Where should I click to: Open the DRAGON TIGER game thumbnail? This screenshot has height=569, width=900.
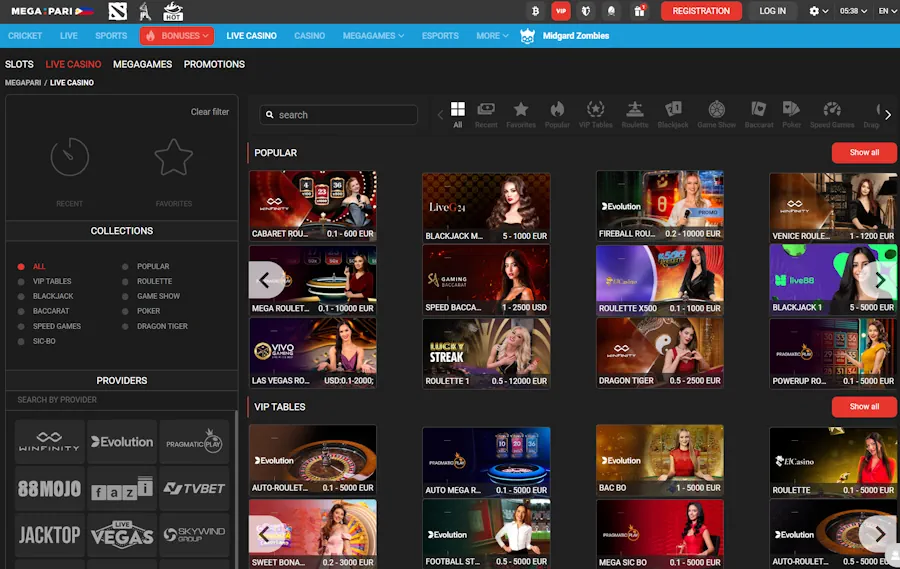tap(660, 353)
